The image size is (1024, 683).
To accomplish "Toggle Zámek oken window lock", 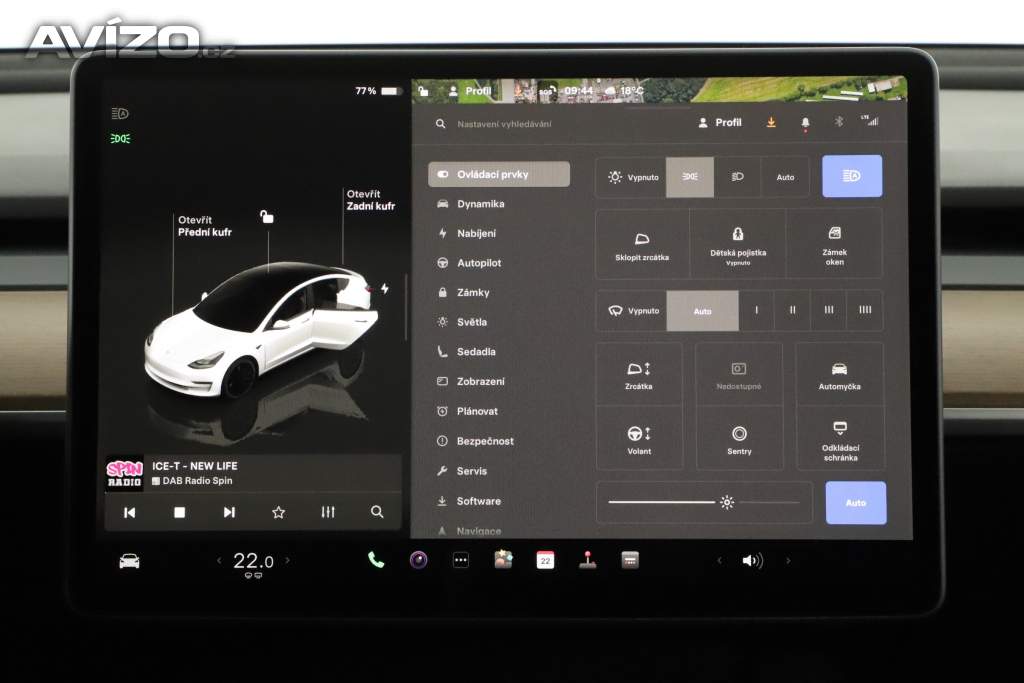I will pyautogui.click(x=835, y=245).
